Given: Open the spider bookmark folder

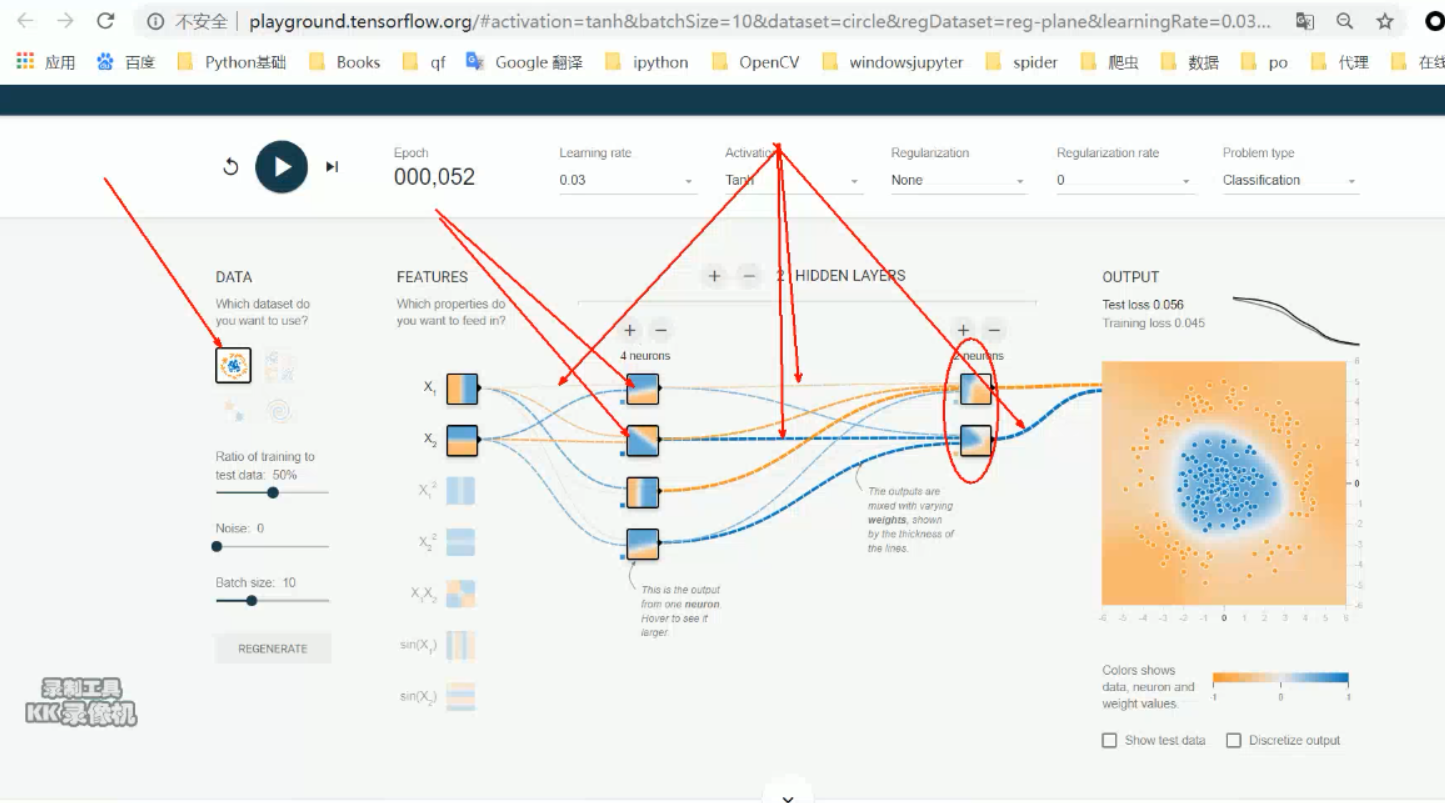Looking at the screenshot, I should (x=1021, y=62).
